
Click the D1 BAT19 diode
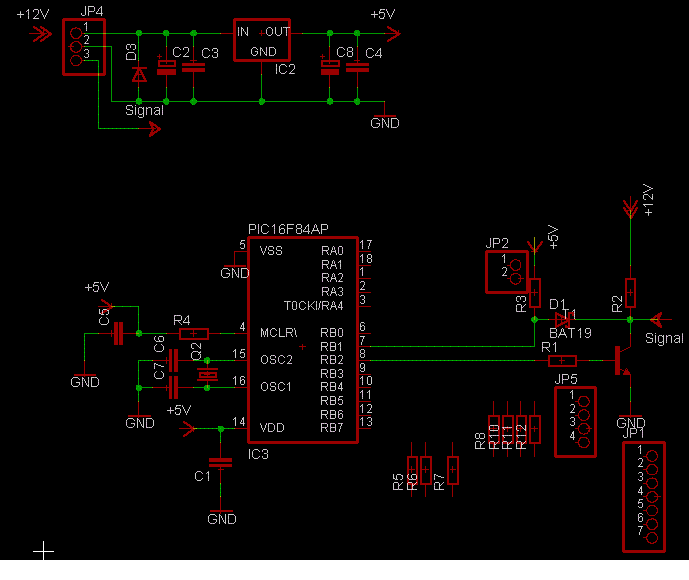pos(562,319)
